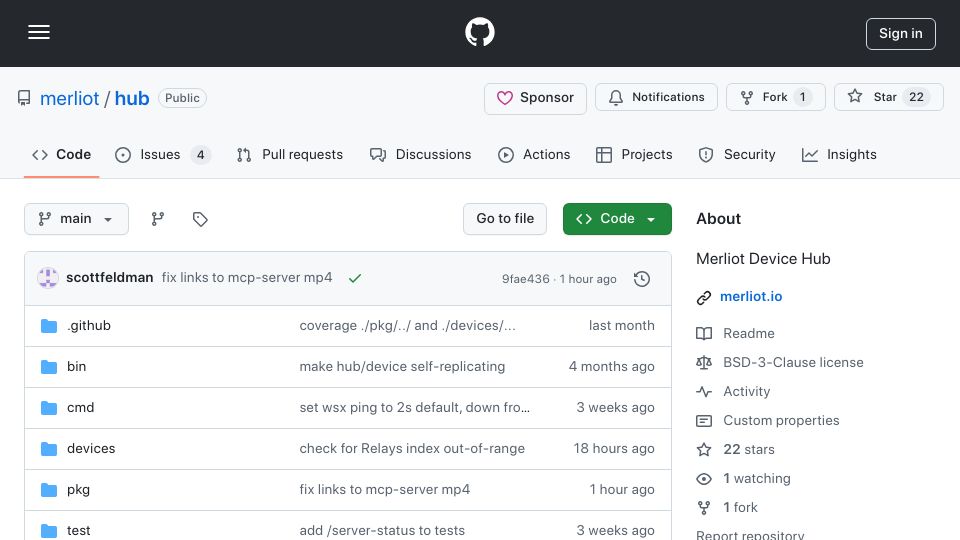Switch to the Code tab
The width and height of the screenshot is (960, 540).
click(x=61, y=155)
